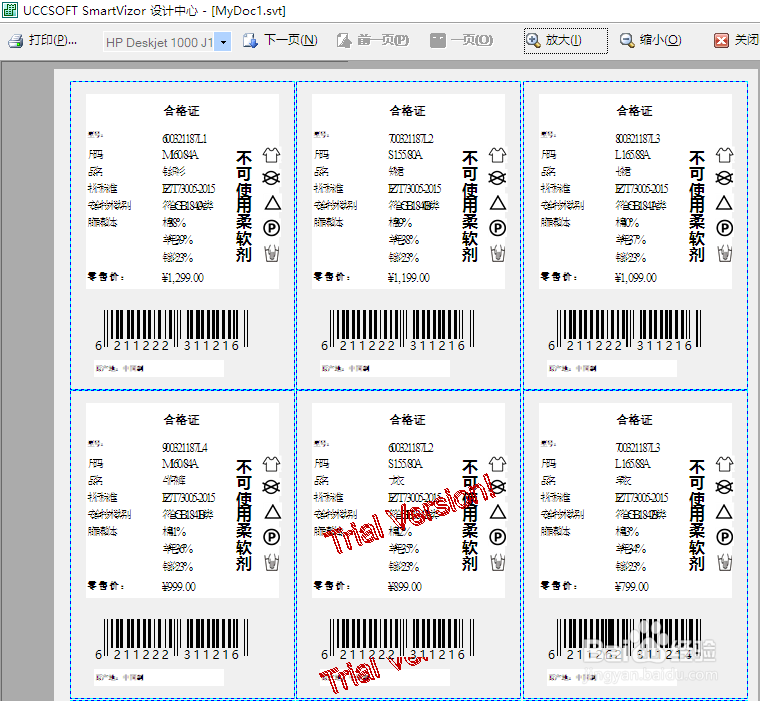Click the circled P dry-clean symbol on ¥1,299.00 label
760x701 pixels.
click(x=271, y=228)
